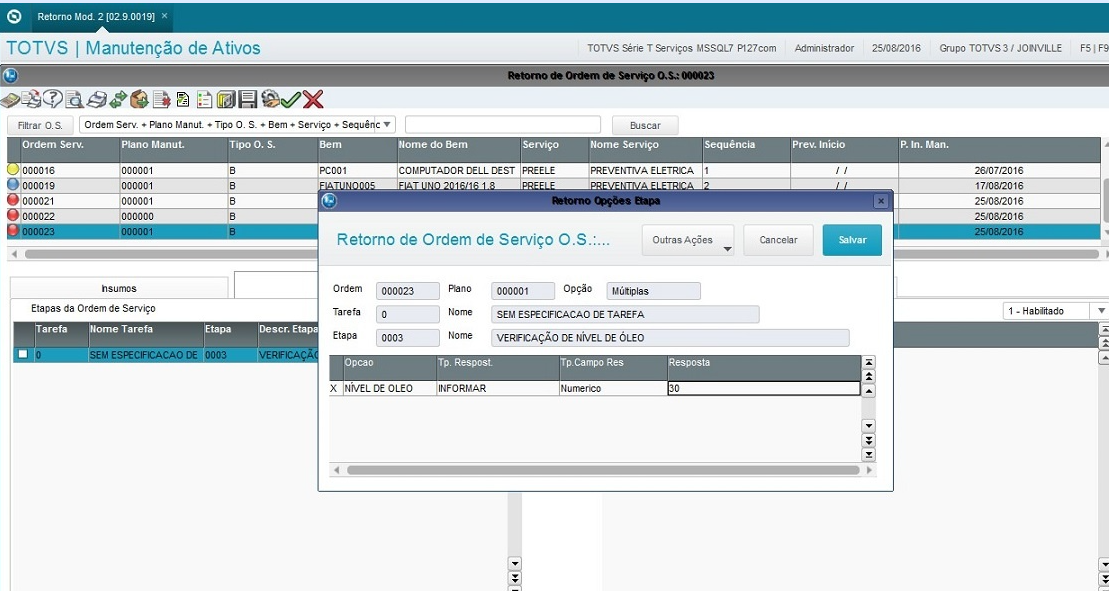Screen dimensions: 1109x591
Task: Click the floppy disk save icon
Action: coord(248,100)
